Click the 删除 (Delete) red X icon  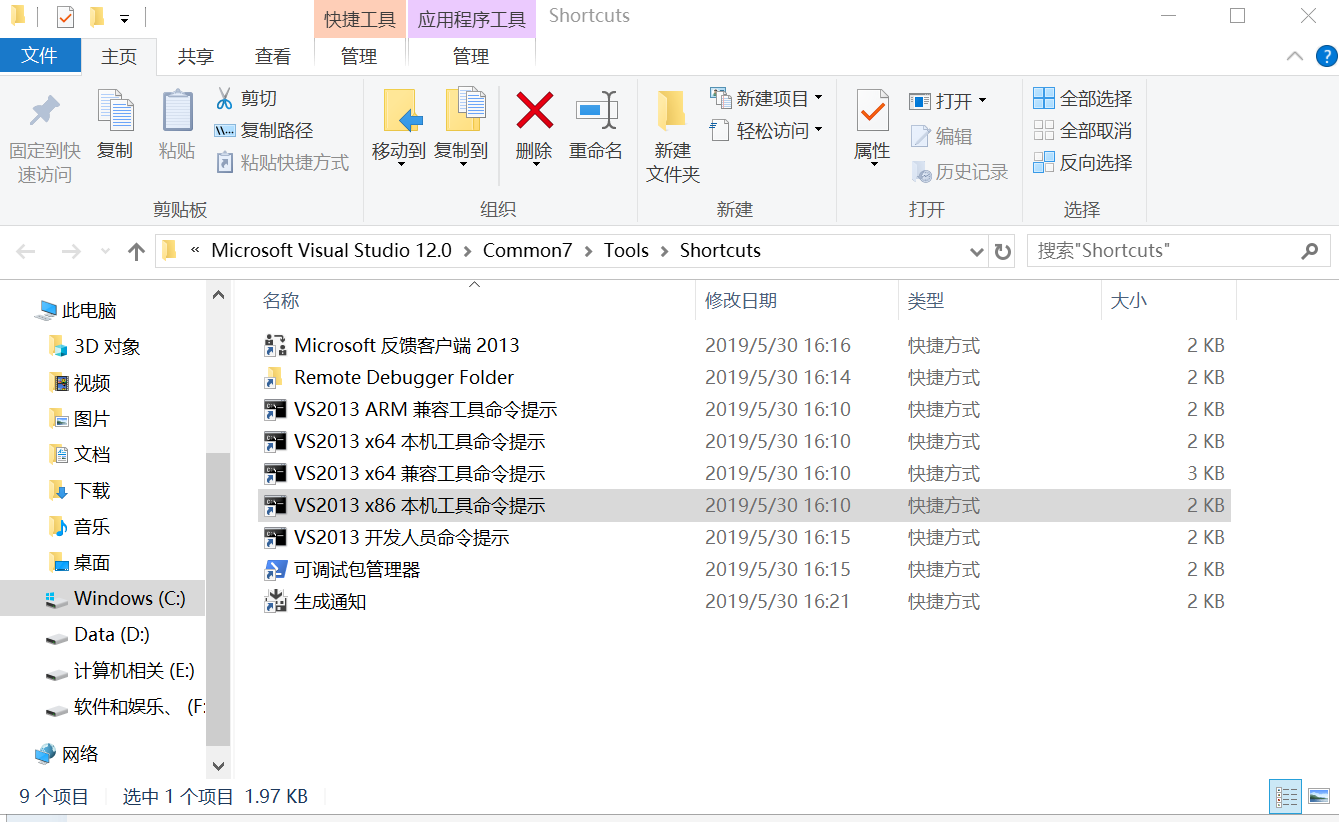coord(533,115)
